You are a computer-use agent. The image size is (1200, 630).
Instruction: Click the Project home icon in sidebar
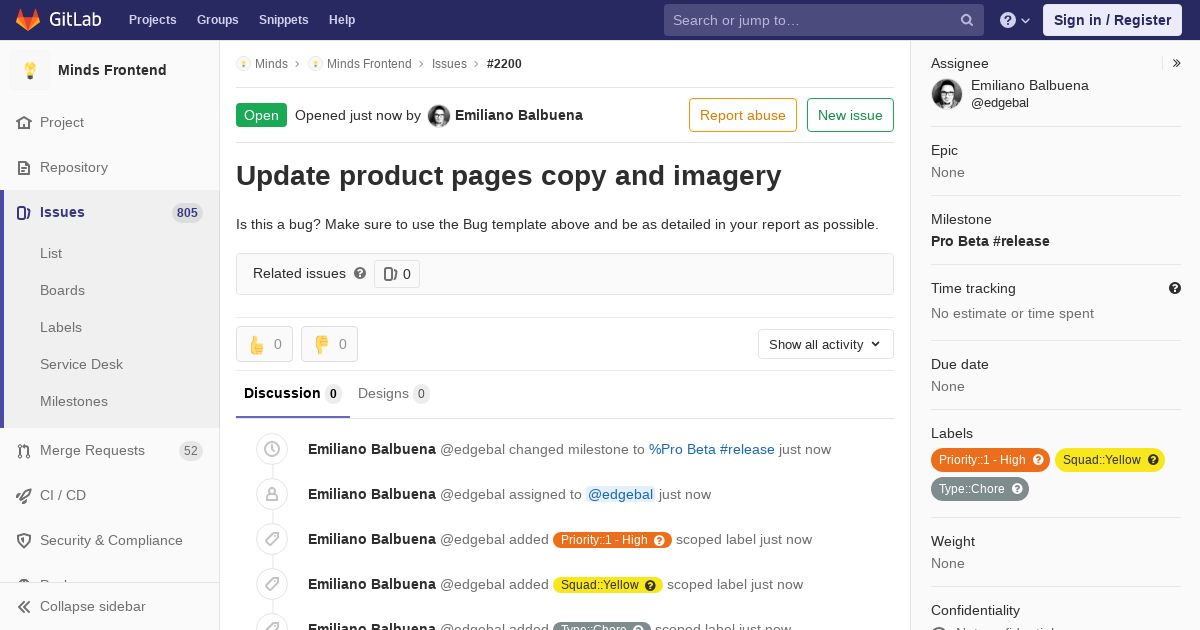tap(24, 123)
